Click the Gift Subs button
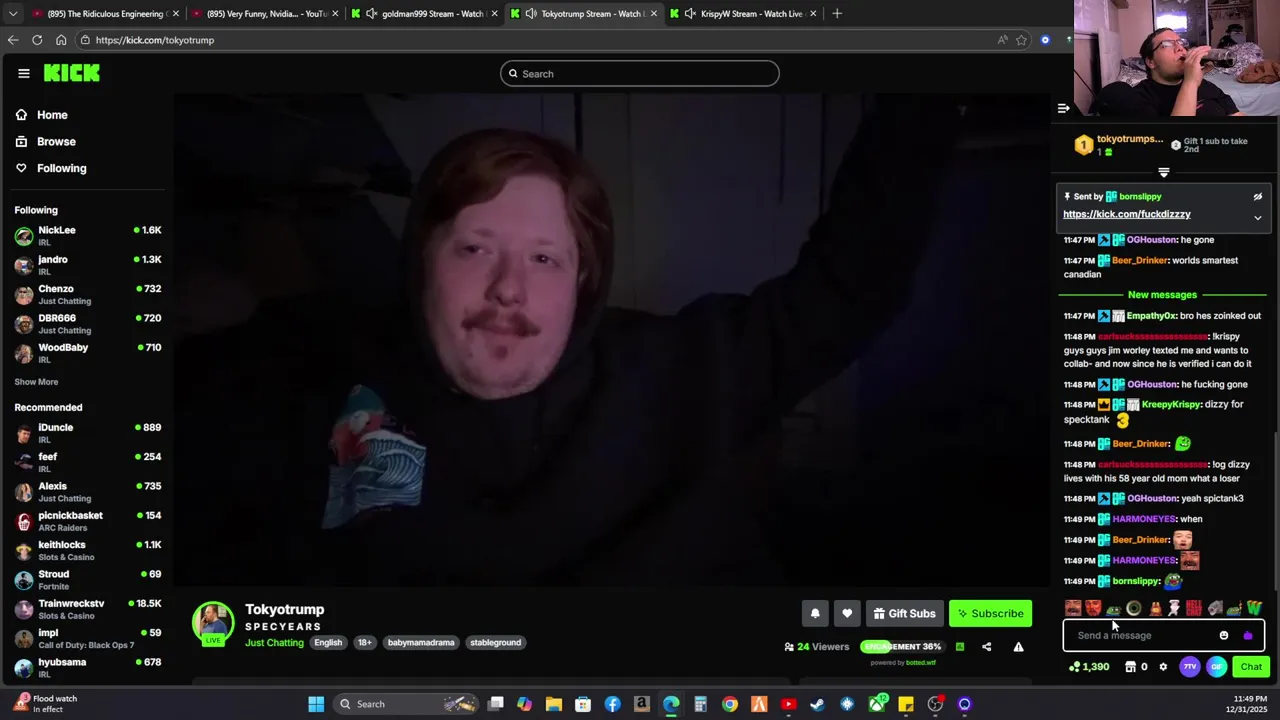 pos(904,614)
